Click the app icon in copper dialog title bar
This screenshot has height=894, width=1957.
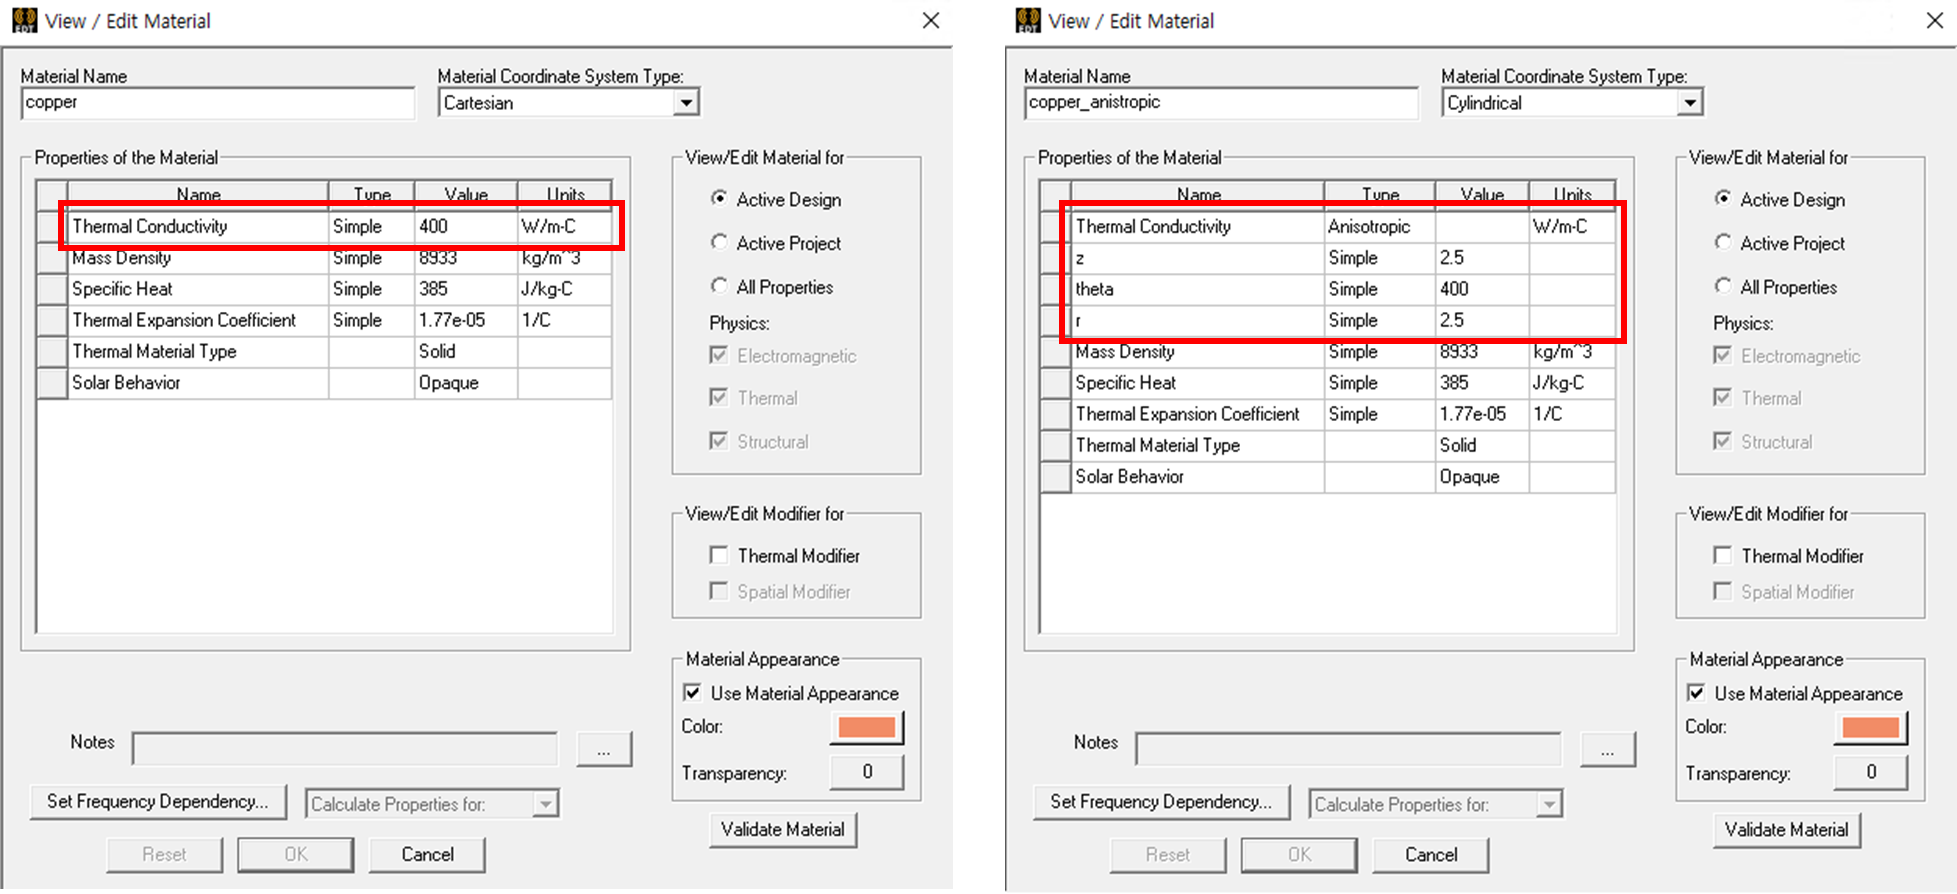(24, 21)
